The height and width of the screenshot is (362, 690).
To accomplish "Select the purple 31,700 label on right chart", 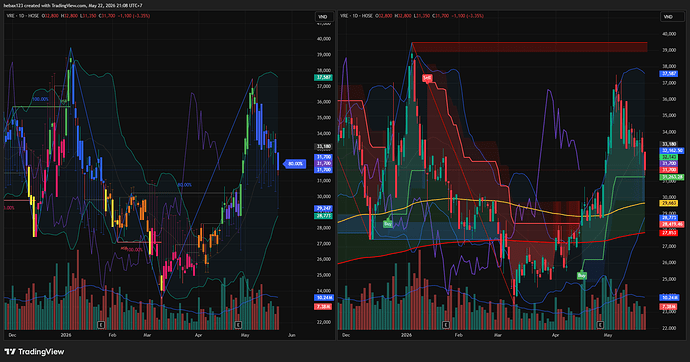I will coord(668,164).
